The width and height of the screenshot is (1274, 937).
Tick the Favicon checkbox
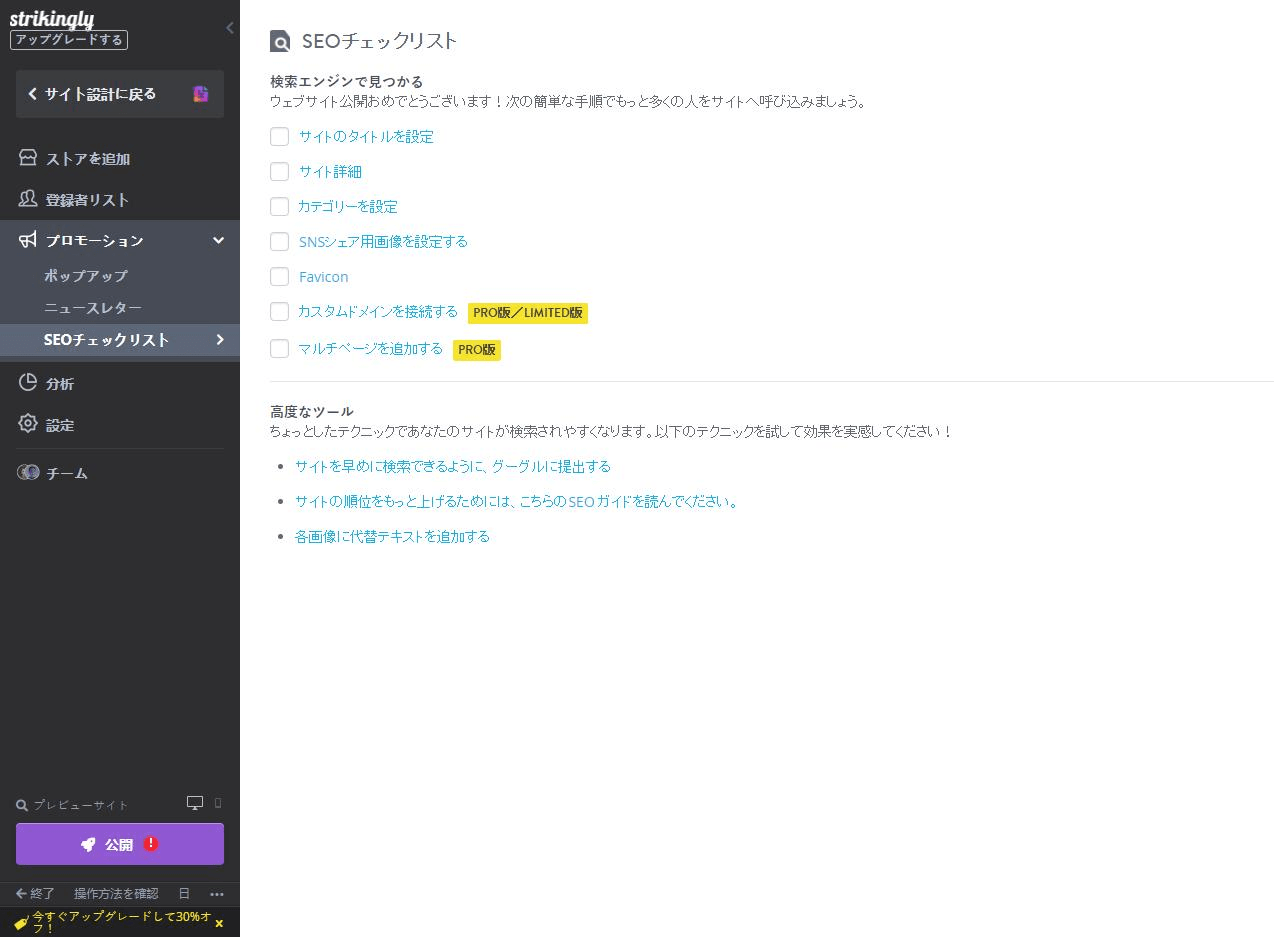279,276
